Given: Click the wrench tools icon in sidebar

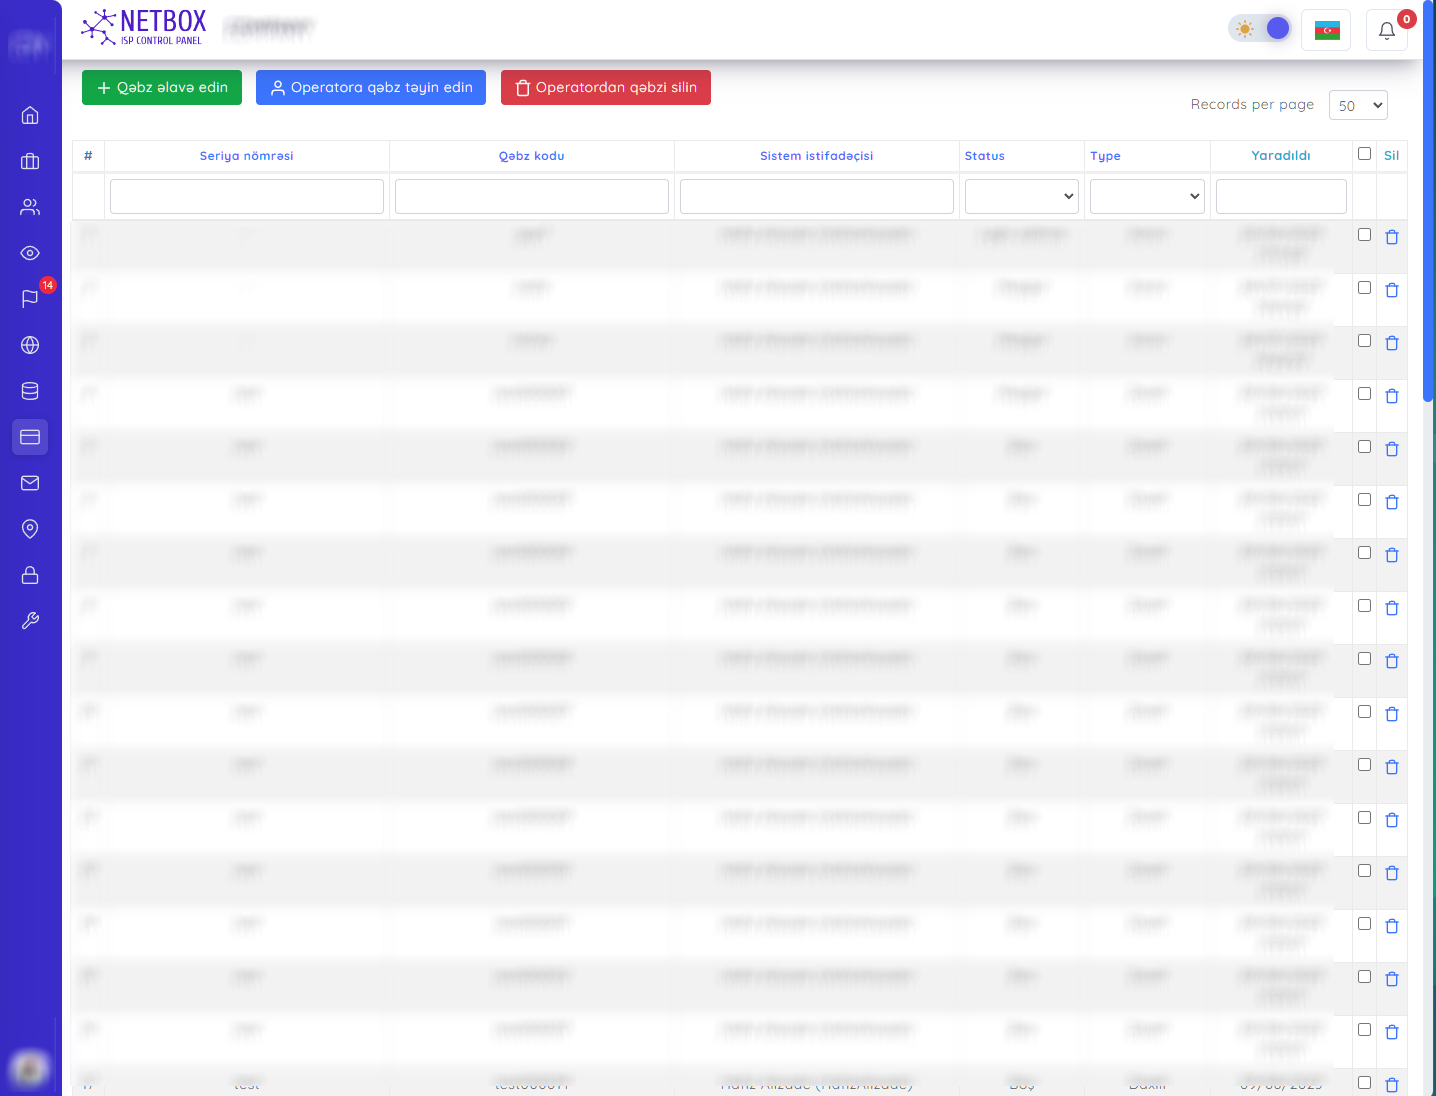Looking at the screenshot, I should 30,621.
